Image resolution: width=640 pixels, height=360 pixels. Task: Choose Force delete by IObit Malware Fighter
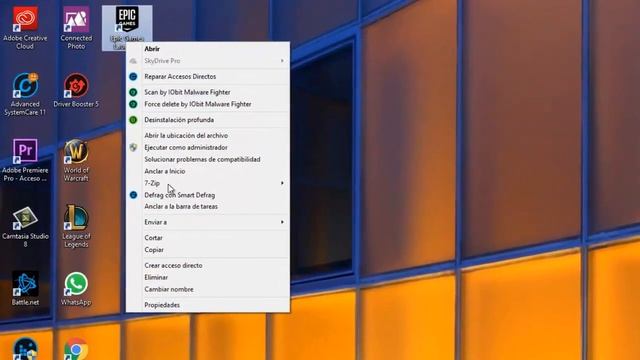tap(208, 104)
